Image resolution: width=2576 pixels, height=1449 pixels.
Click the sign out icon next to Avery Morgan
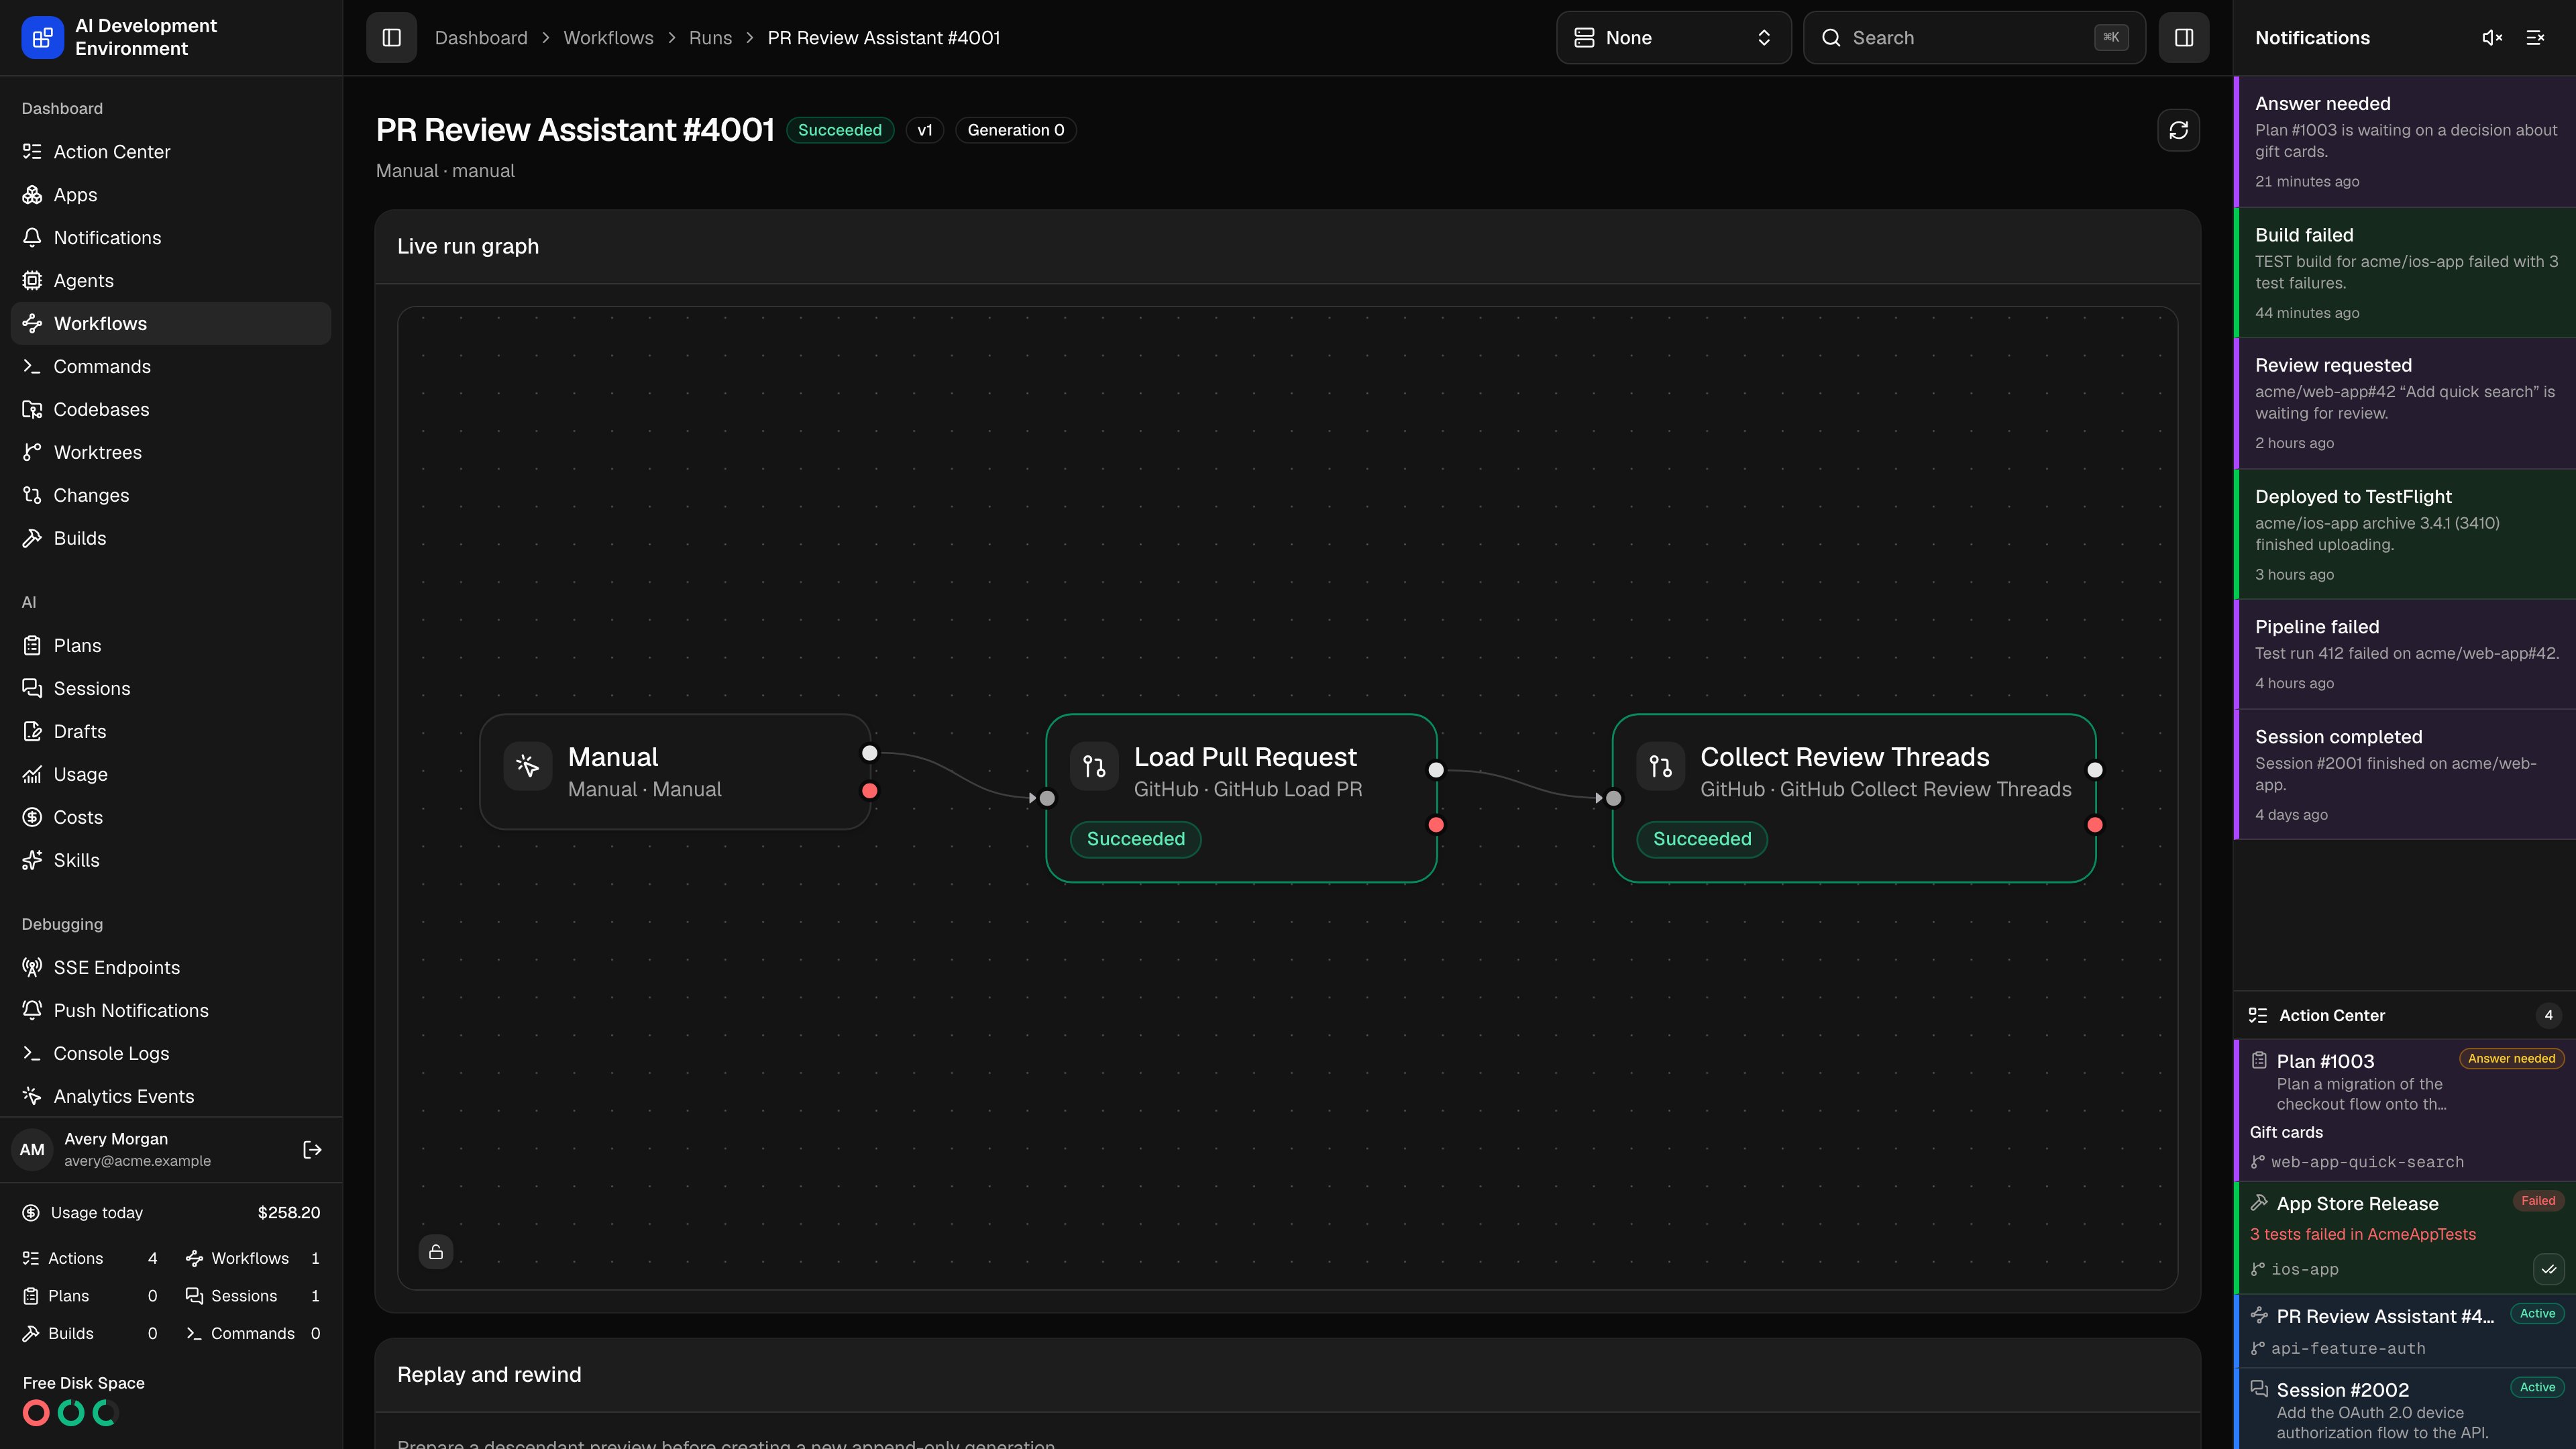coord(312,1150)
